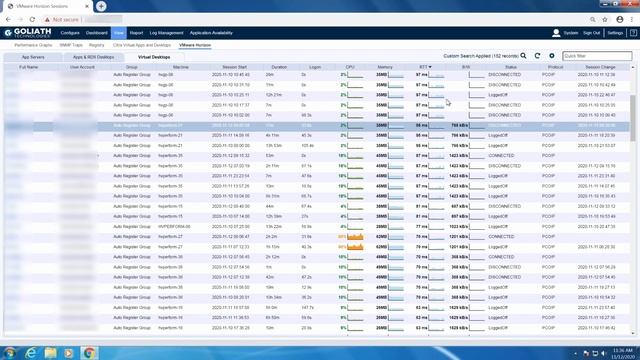
Task: Open the highlighted View menu
Action: click(119, 33)
